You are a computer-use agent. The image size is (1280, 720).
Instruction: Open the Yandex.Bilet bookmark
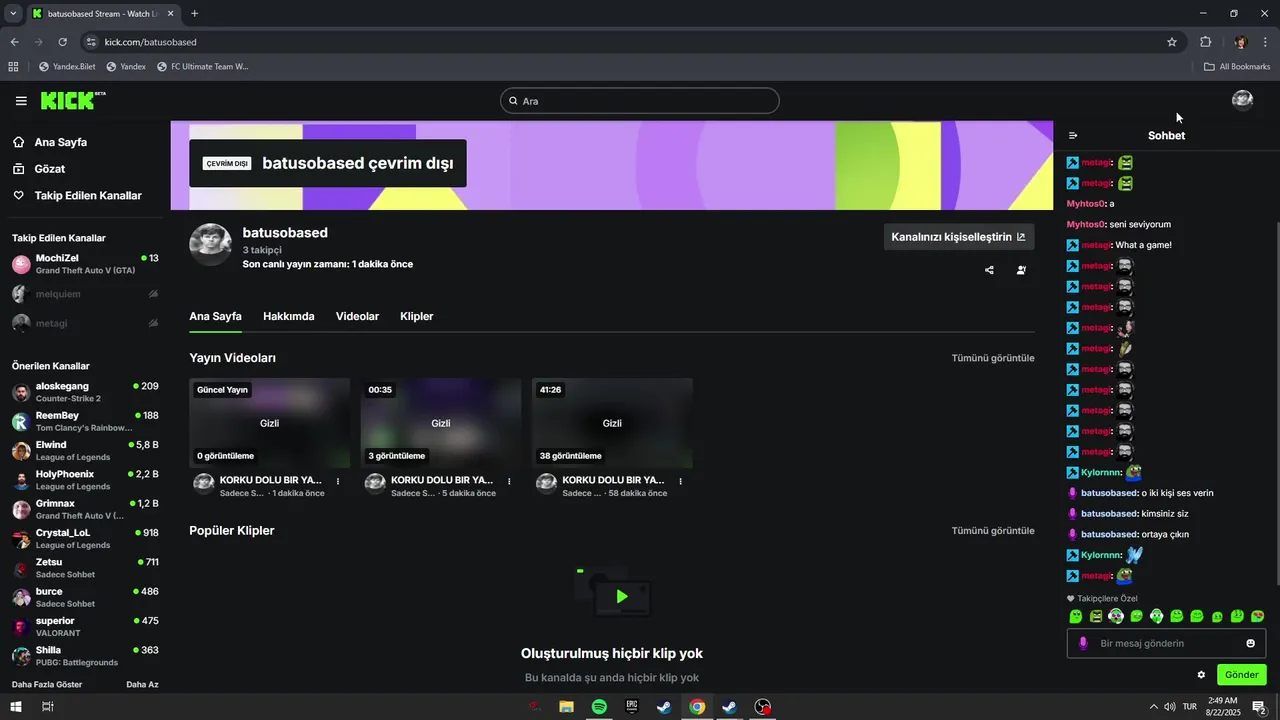pos(67,67)
